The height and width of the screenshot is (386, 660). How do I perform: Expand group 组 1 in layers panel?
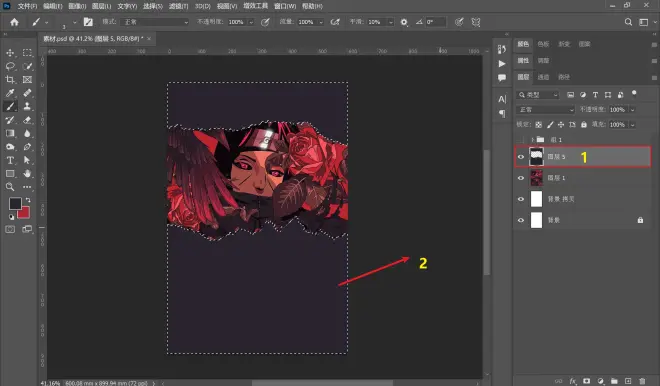coord(532,139)
